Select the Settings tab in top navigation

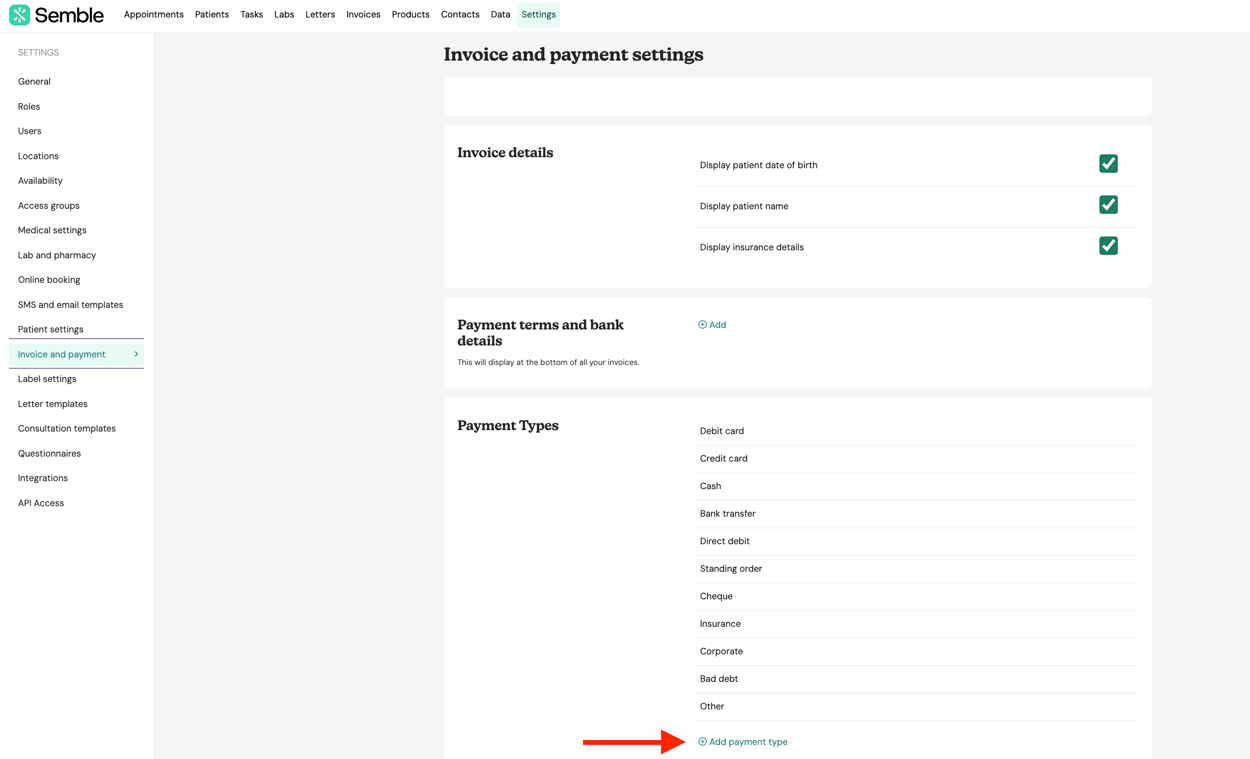[538, 15]
